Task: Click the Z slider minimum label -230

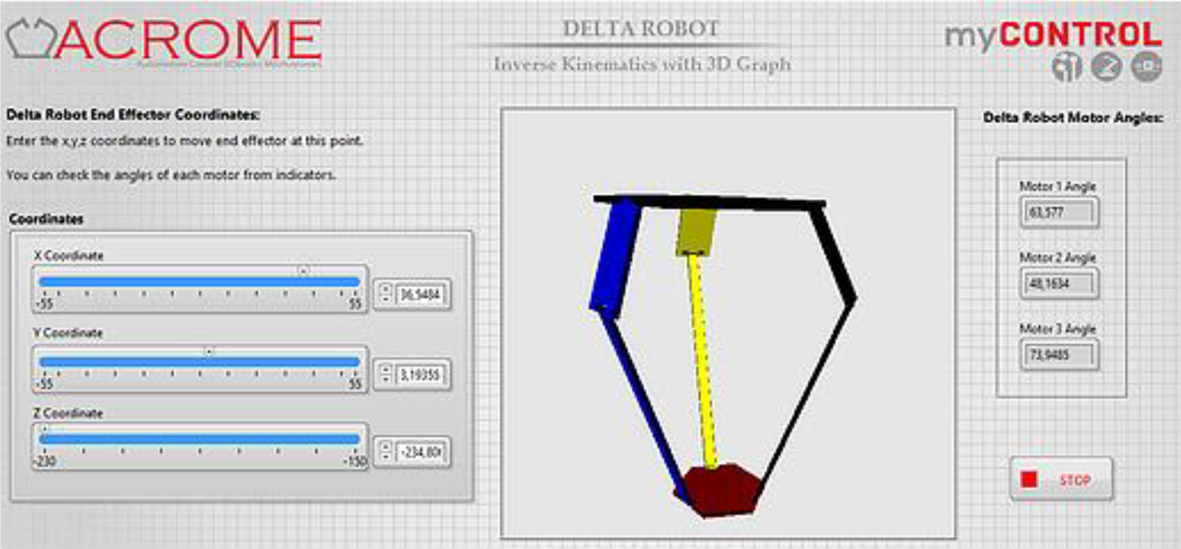Action: [x=45, y=463]
